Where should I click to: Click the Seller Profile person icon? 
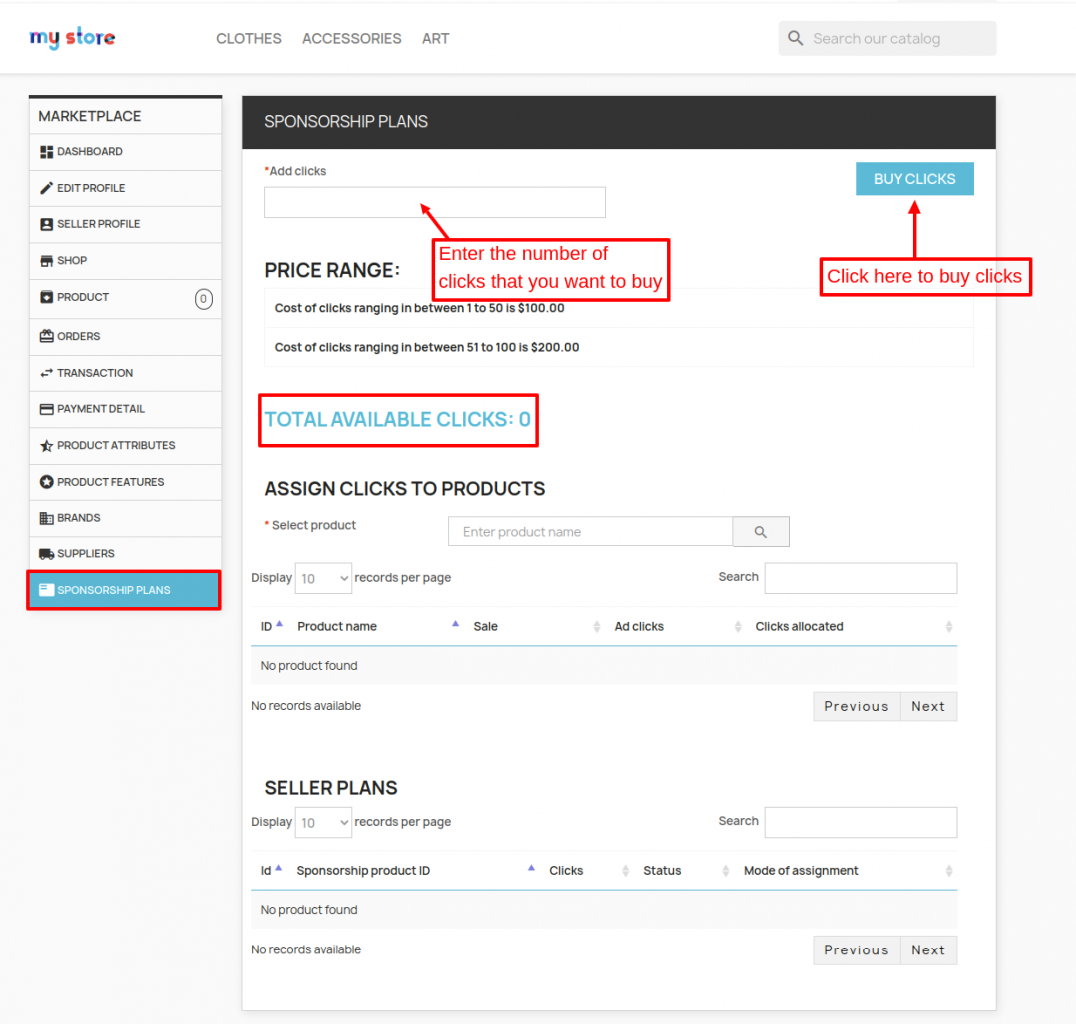[46, 224]
